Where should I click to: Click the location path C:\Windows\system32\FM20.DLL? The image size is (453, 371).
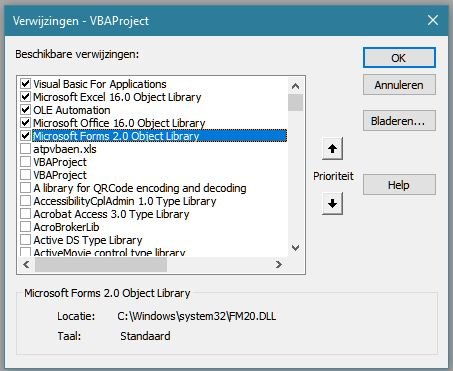(x=197, y=316)
